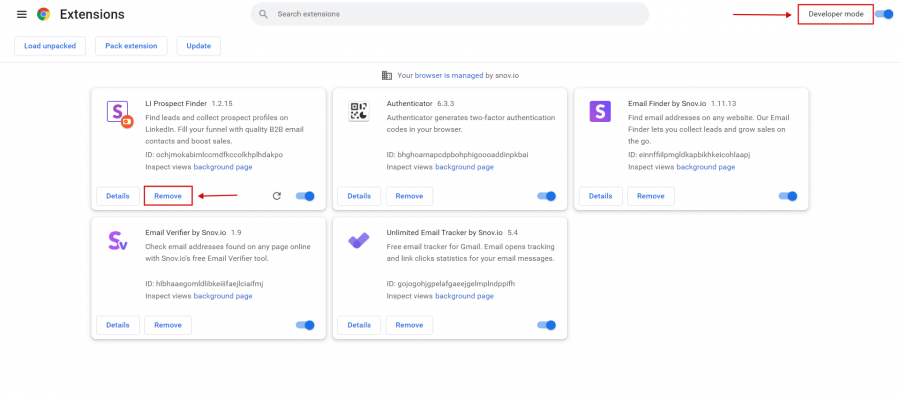Open Email Verifier background page link

(x=223, y=296)
